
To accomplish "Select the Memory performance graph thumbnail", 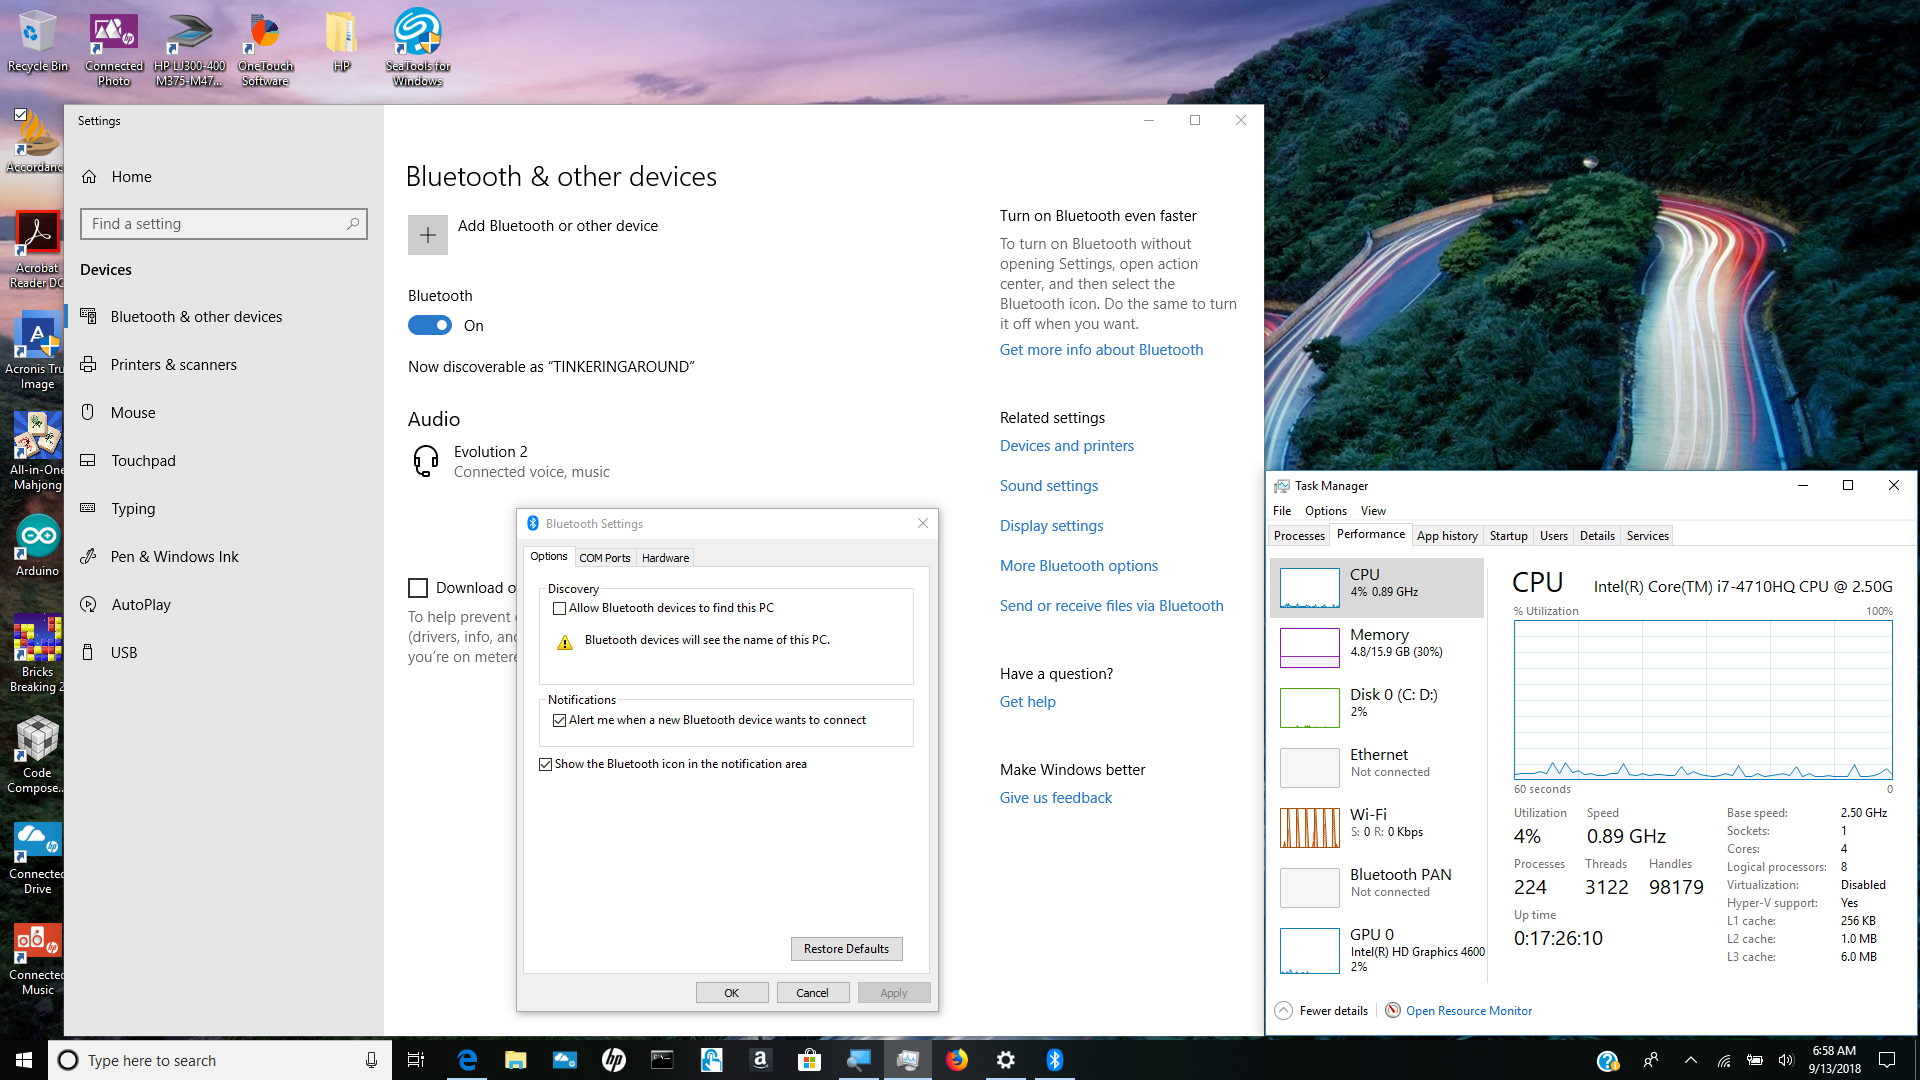I will click(1309, 647).
